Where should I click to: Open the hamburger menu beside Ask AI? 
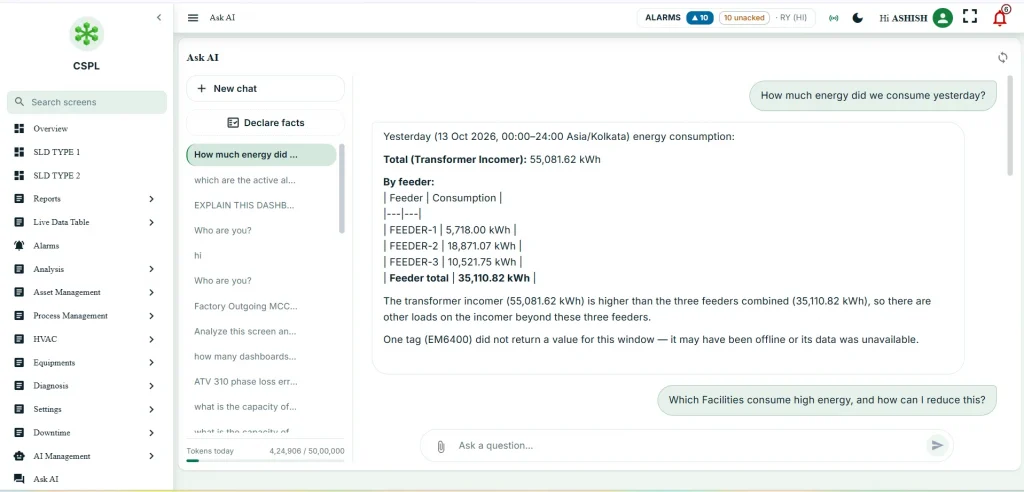[x=193, y=18]
